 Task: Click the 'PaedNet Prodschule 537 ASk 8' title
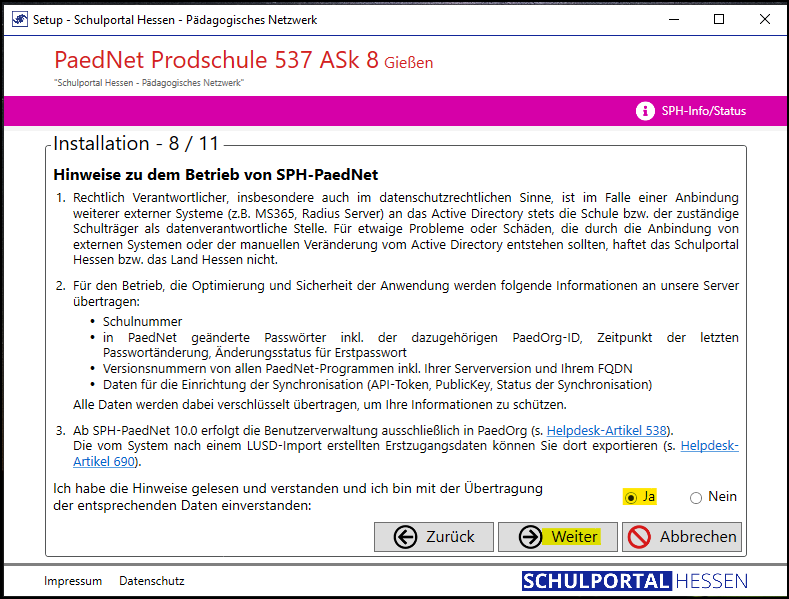click(x=216, y=60)
